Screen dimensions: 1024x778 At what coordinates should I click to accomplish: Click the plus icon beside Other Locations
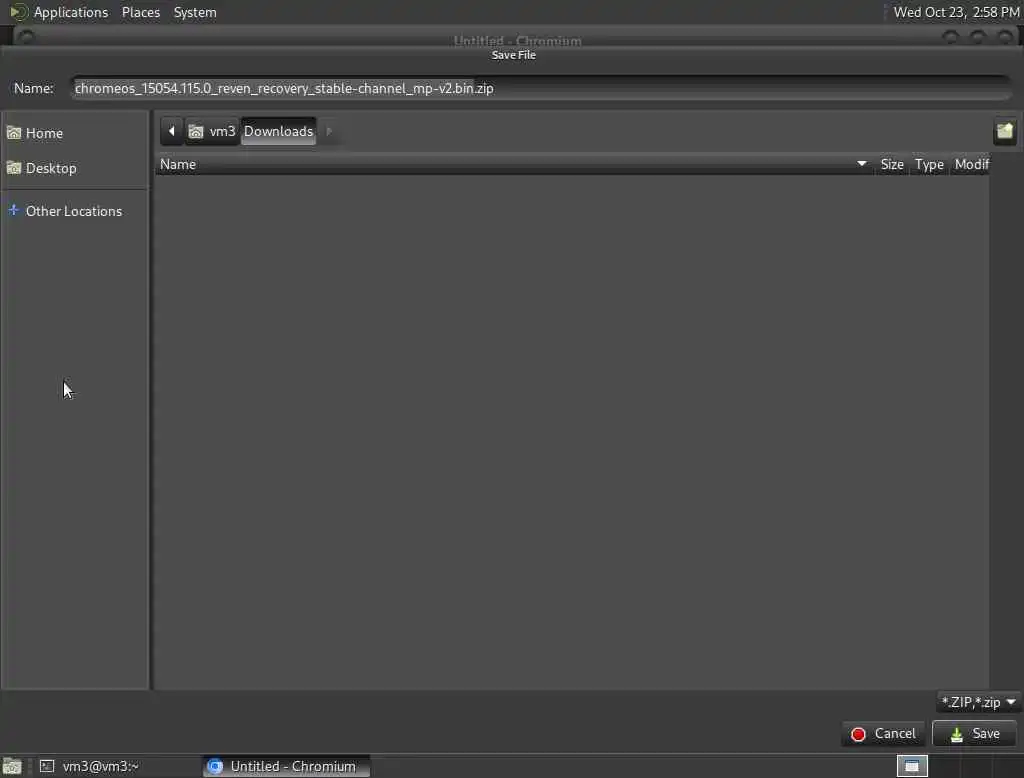point(13,210)
